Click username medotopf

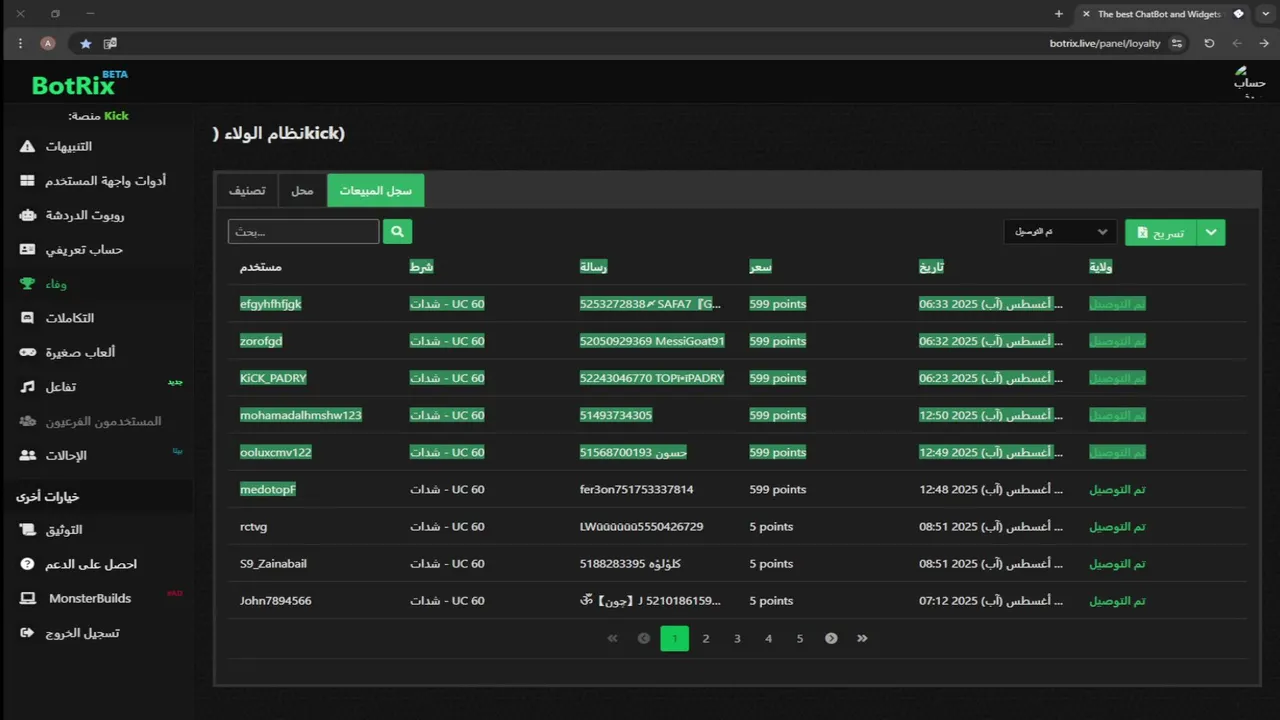pos(268,489)
